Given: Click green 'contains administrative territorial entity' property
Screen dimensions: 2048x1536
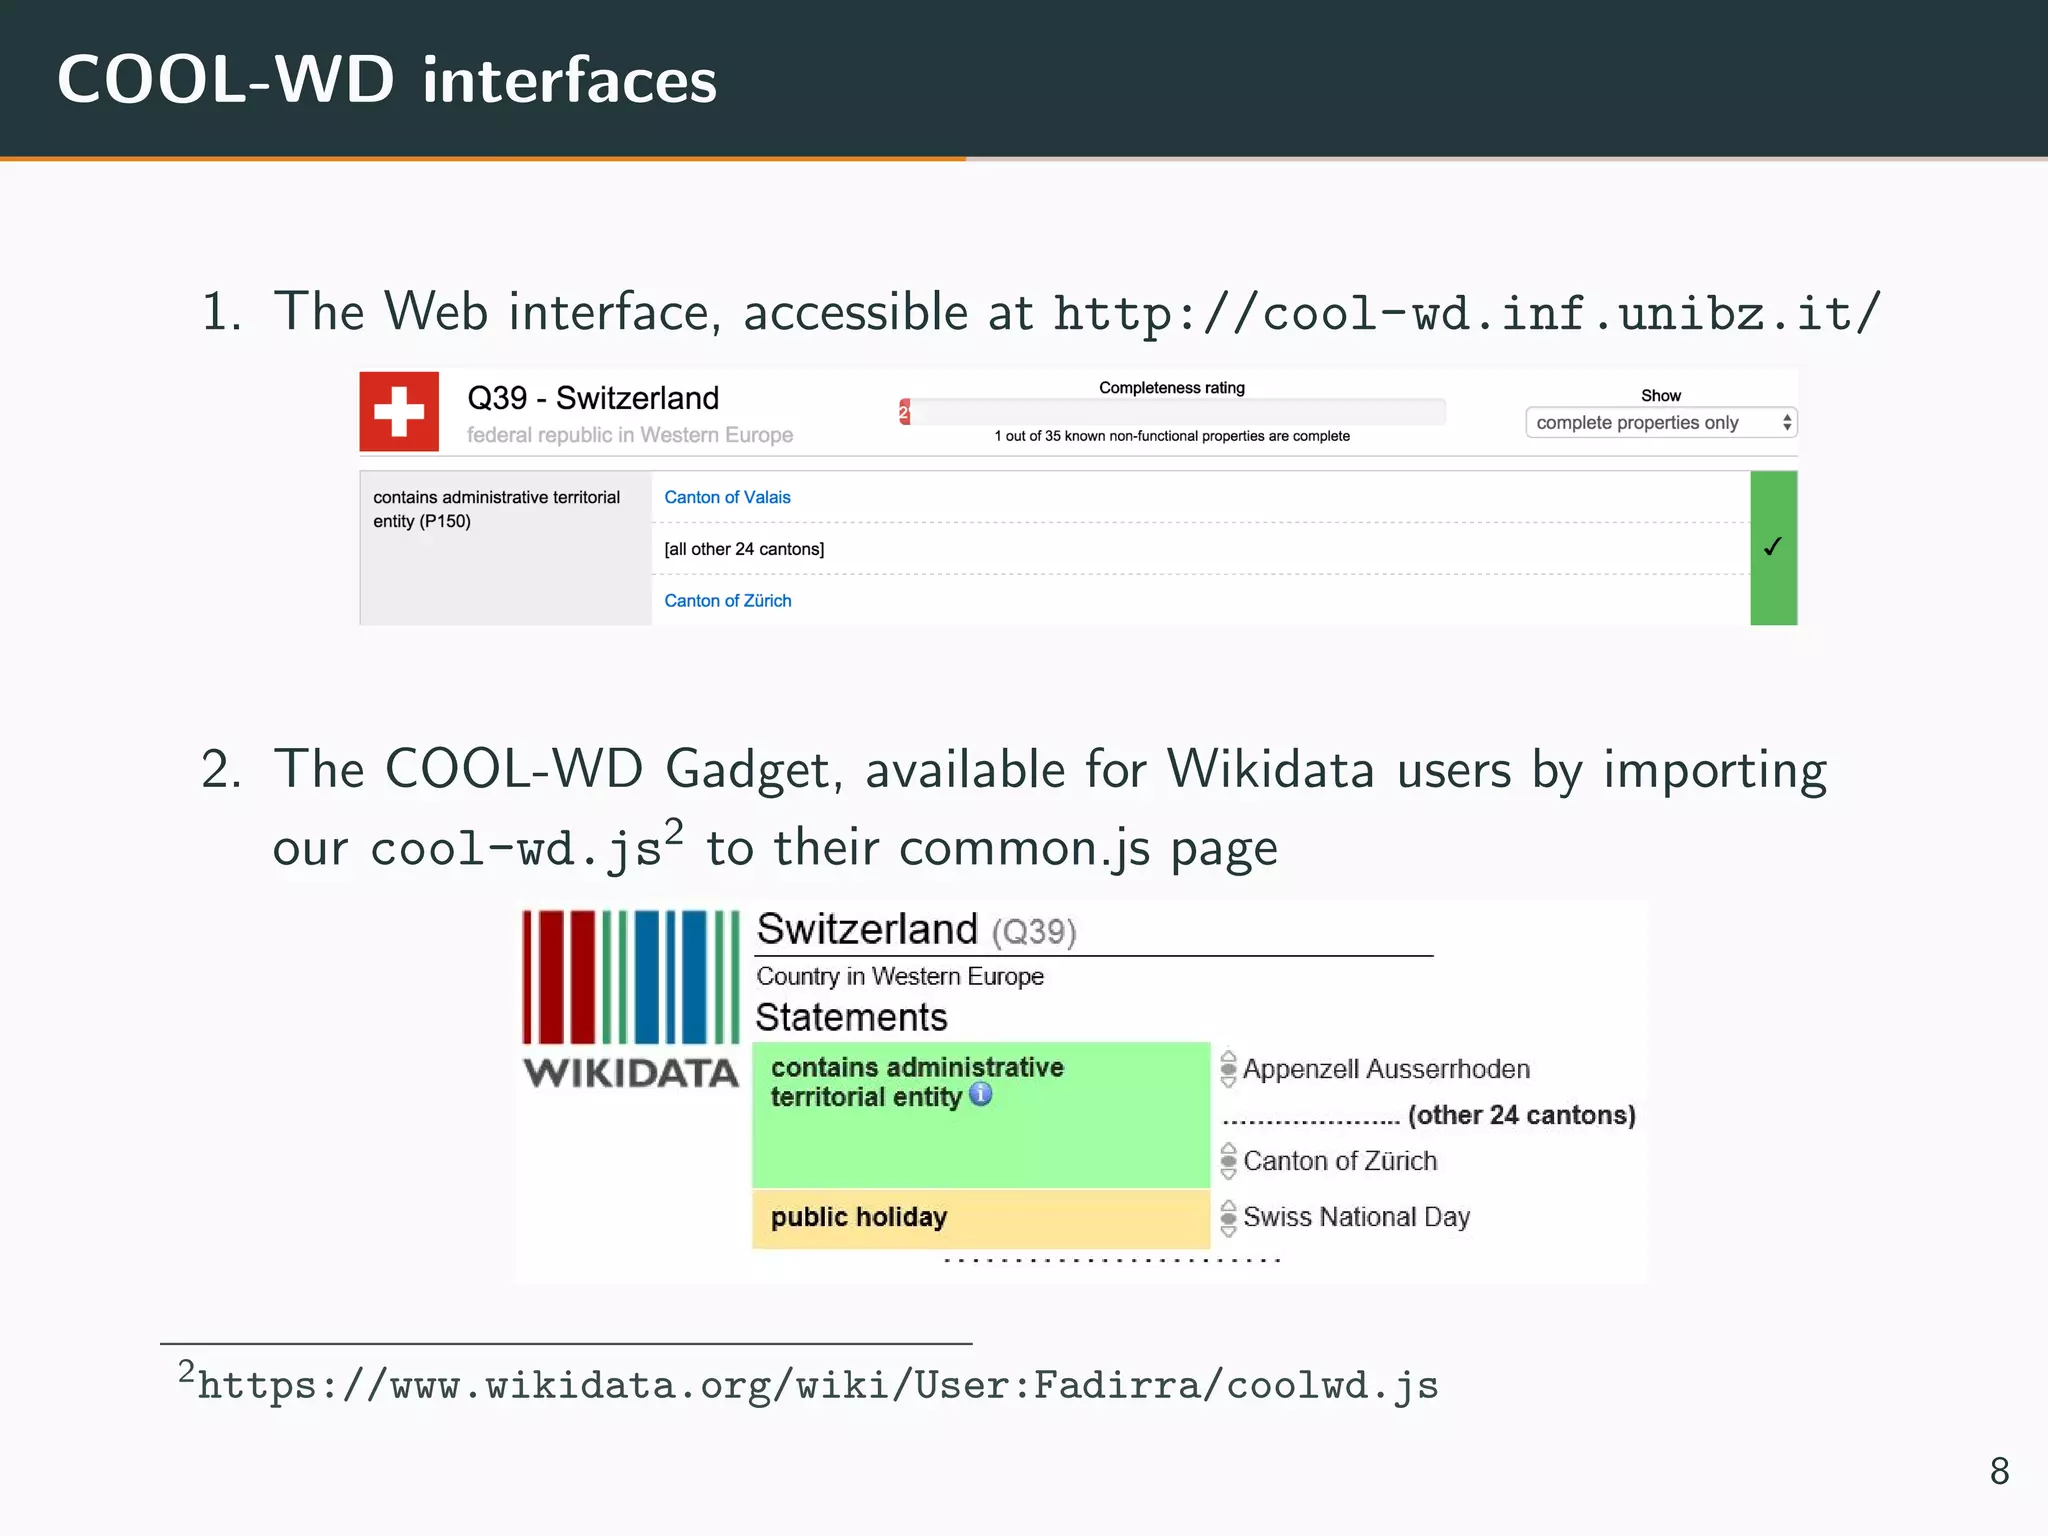Looking at the screenshot, I should coord(981,1115).
